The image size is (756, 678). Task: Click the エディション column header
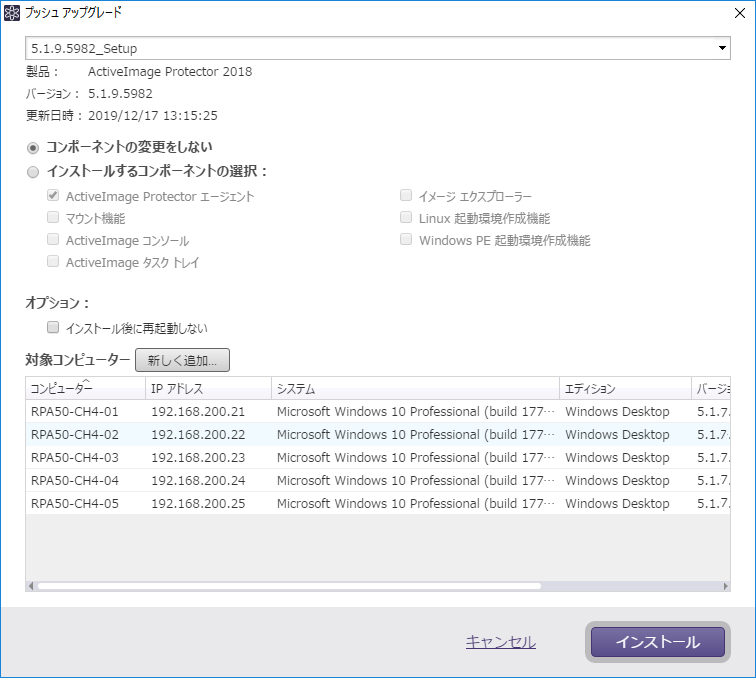[x=624, y=389]
